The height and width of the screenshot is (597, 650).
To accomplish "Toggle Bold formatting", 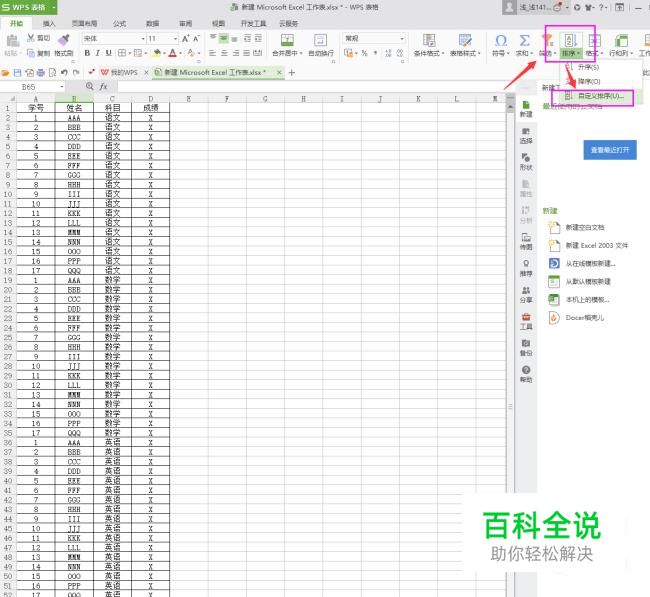I will pos(87,53).
